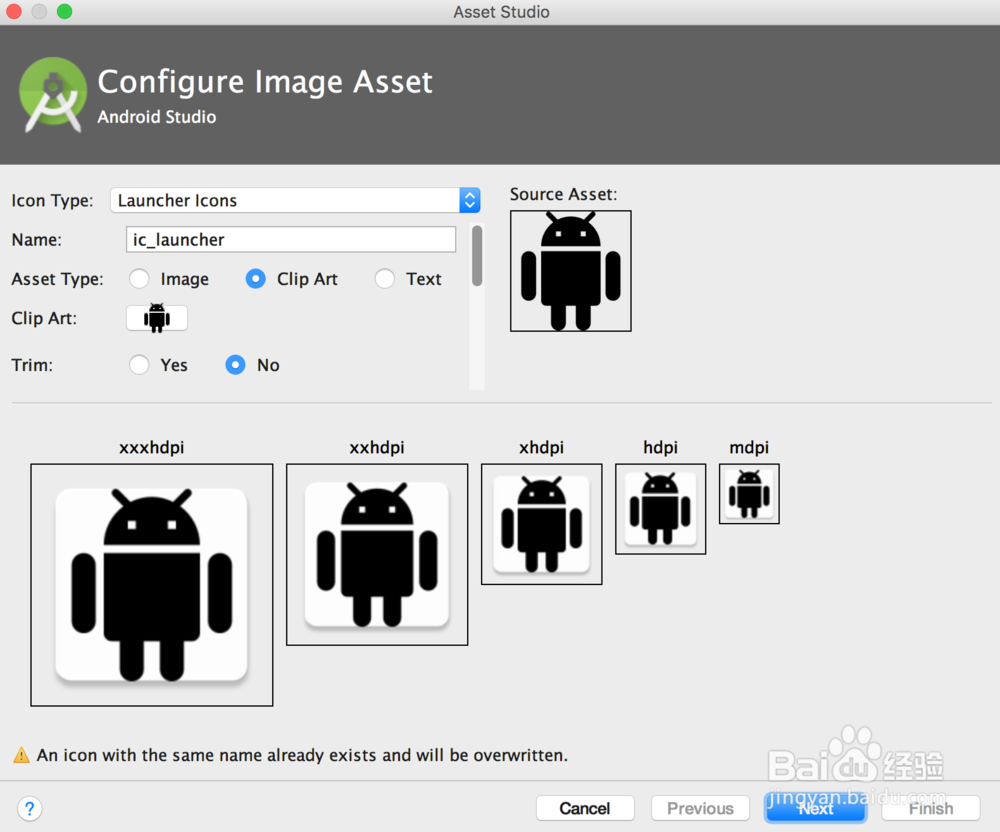Click the mdpi icon preview
The image size is (1000, 832).
click(x=749, y=493)
